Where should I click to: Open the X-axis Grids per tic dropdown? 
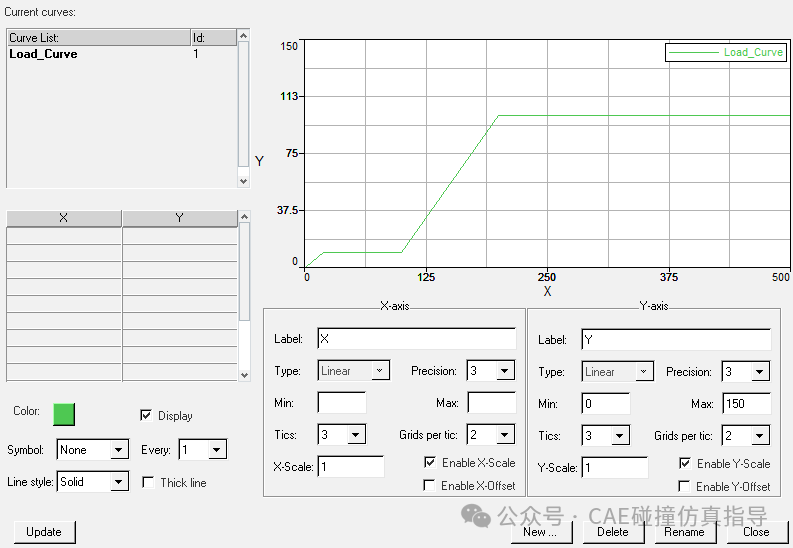491,435
